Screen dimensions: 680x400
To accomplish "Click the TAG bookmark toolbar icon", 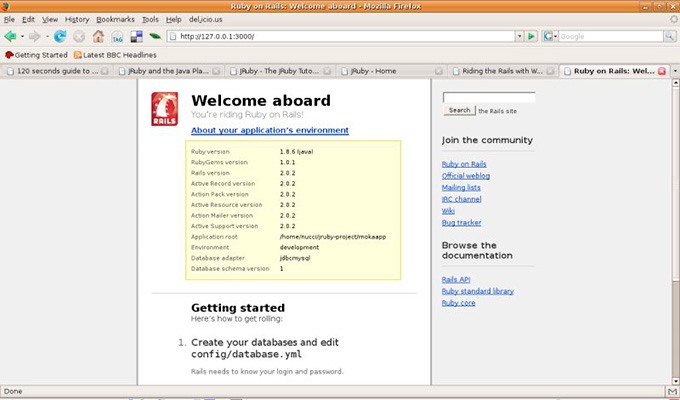I will pos(117,36).
